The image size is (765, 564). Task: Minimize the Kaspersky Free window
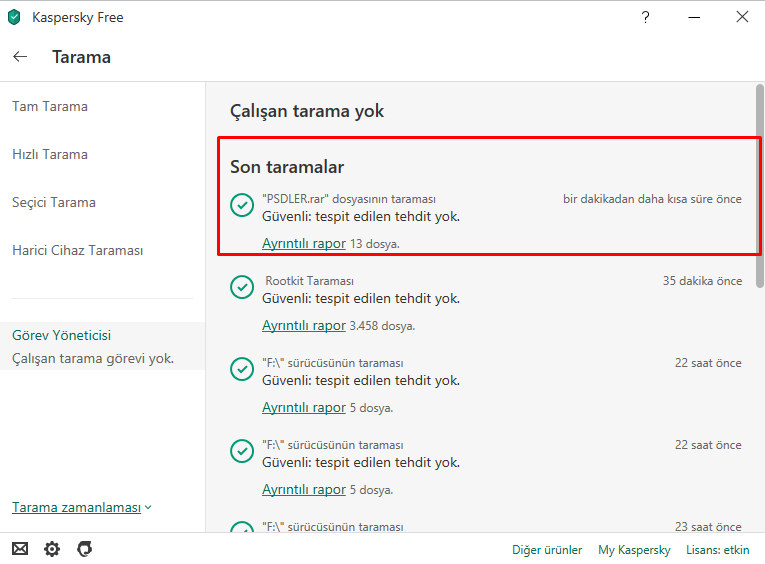pyautogui.click(x=694, y=18)
